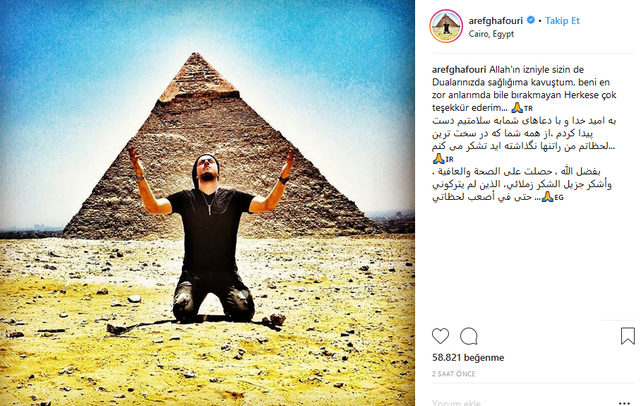Open the more options ellipsis icon
The height and width of the screenshot is (406, 640).
click(x=624, y=403)
